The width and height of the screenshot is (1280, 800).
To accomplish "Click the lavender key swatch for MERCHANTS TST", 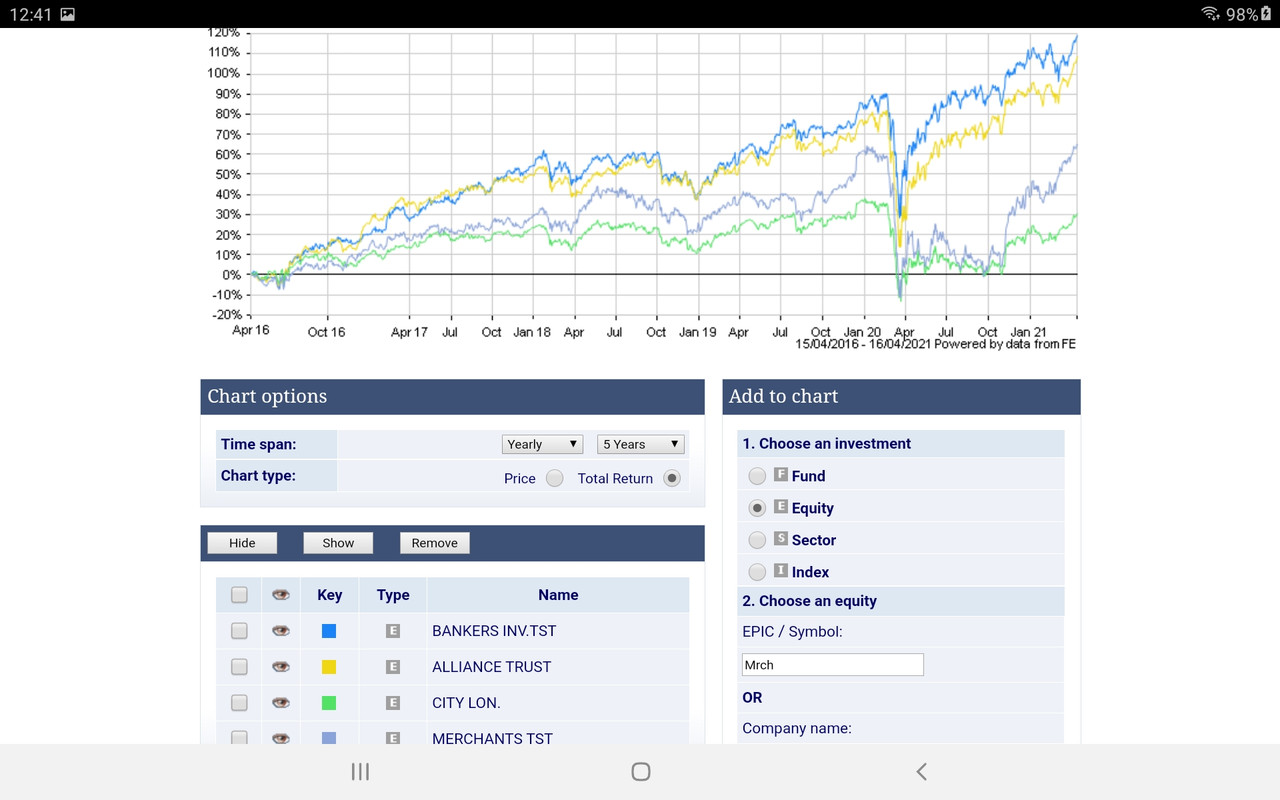I will pos(329,738).
